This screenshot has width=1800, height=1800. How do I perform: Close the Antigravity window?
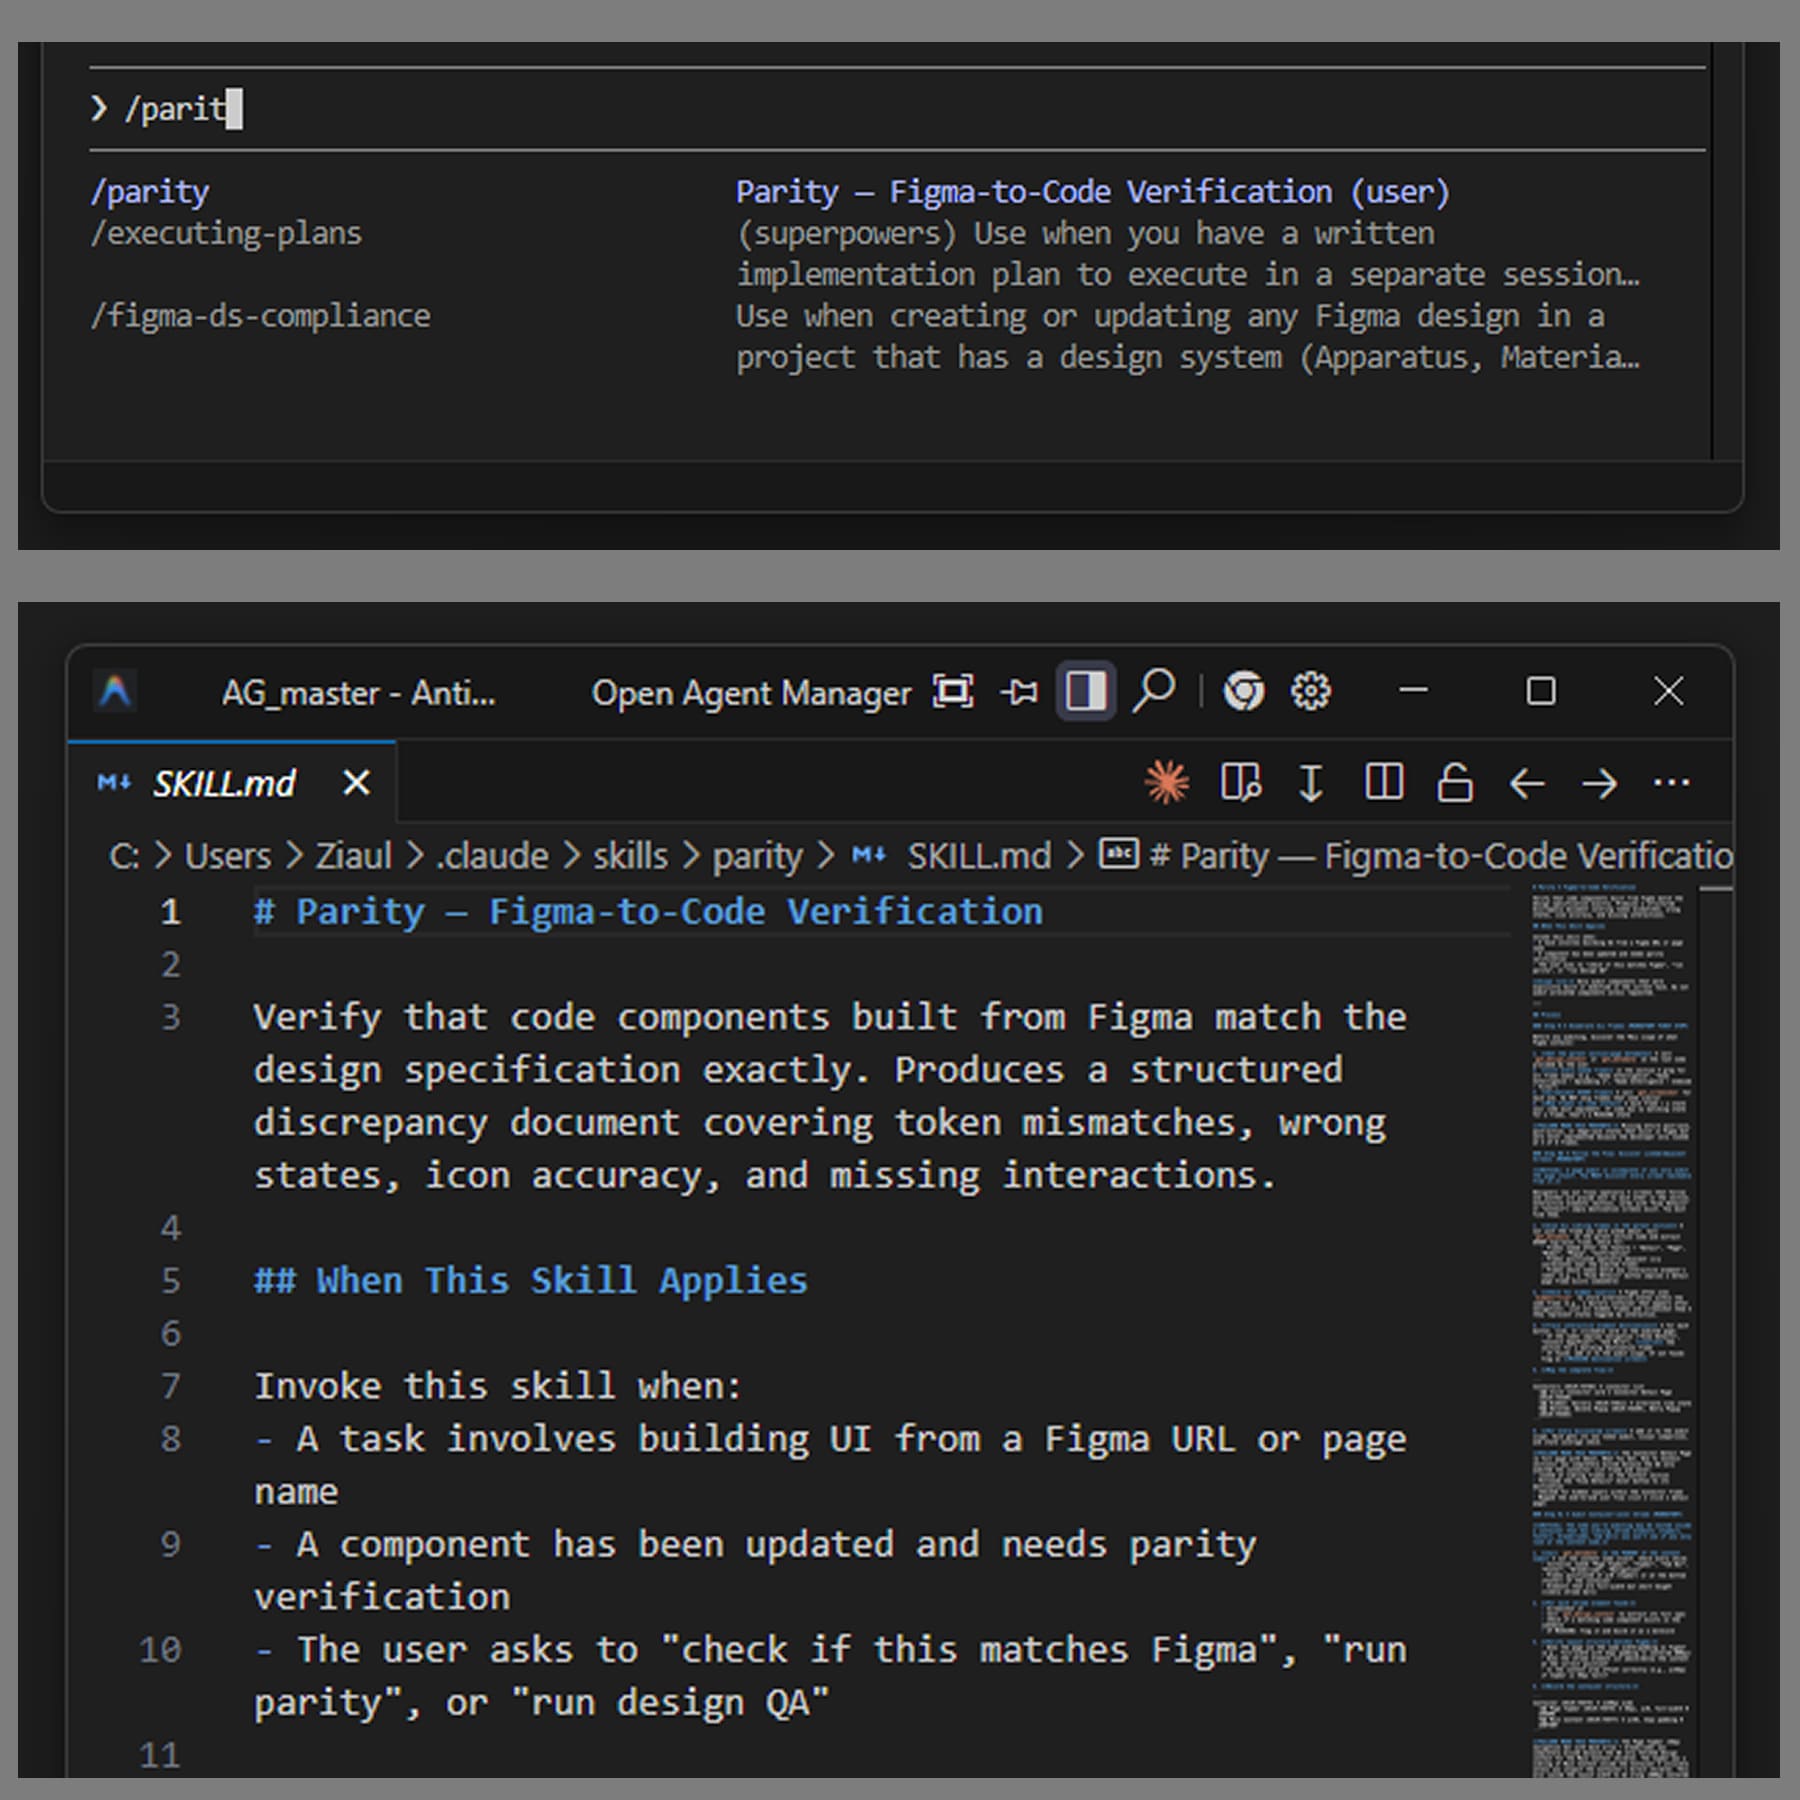pos(1668,691)
